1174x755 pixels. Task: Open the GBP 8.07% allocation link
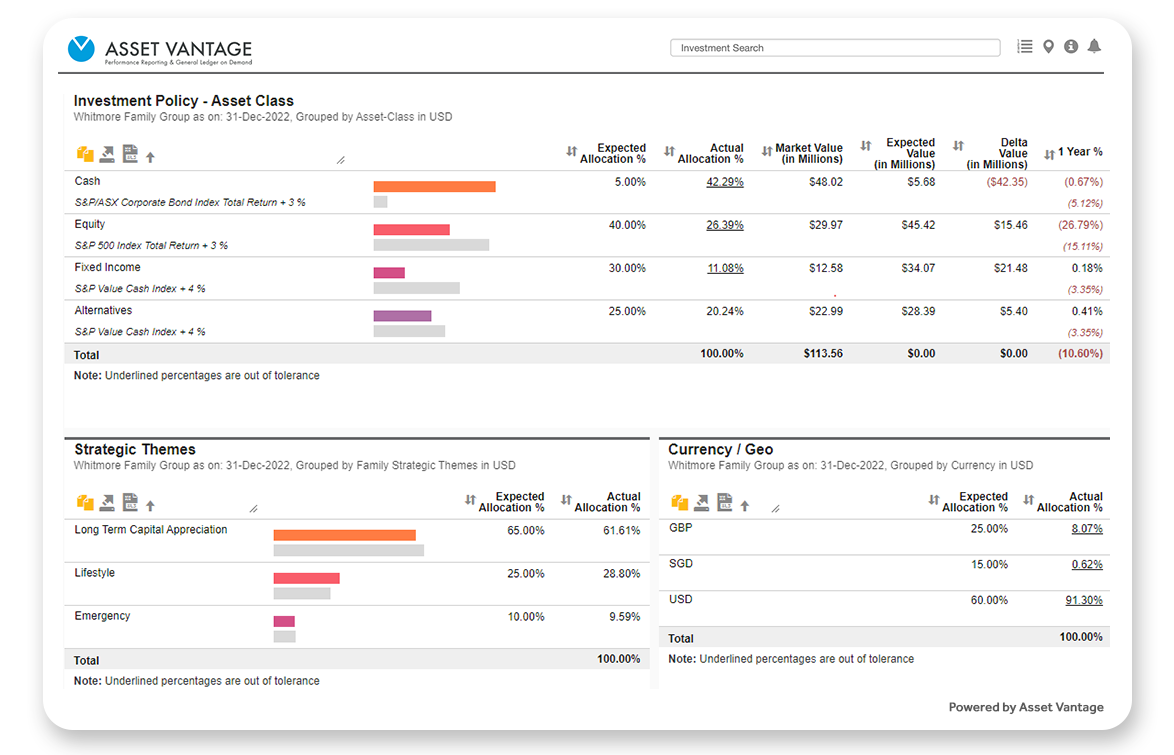pyautogui.click(x=1086, y=528)
